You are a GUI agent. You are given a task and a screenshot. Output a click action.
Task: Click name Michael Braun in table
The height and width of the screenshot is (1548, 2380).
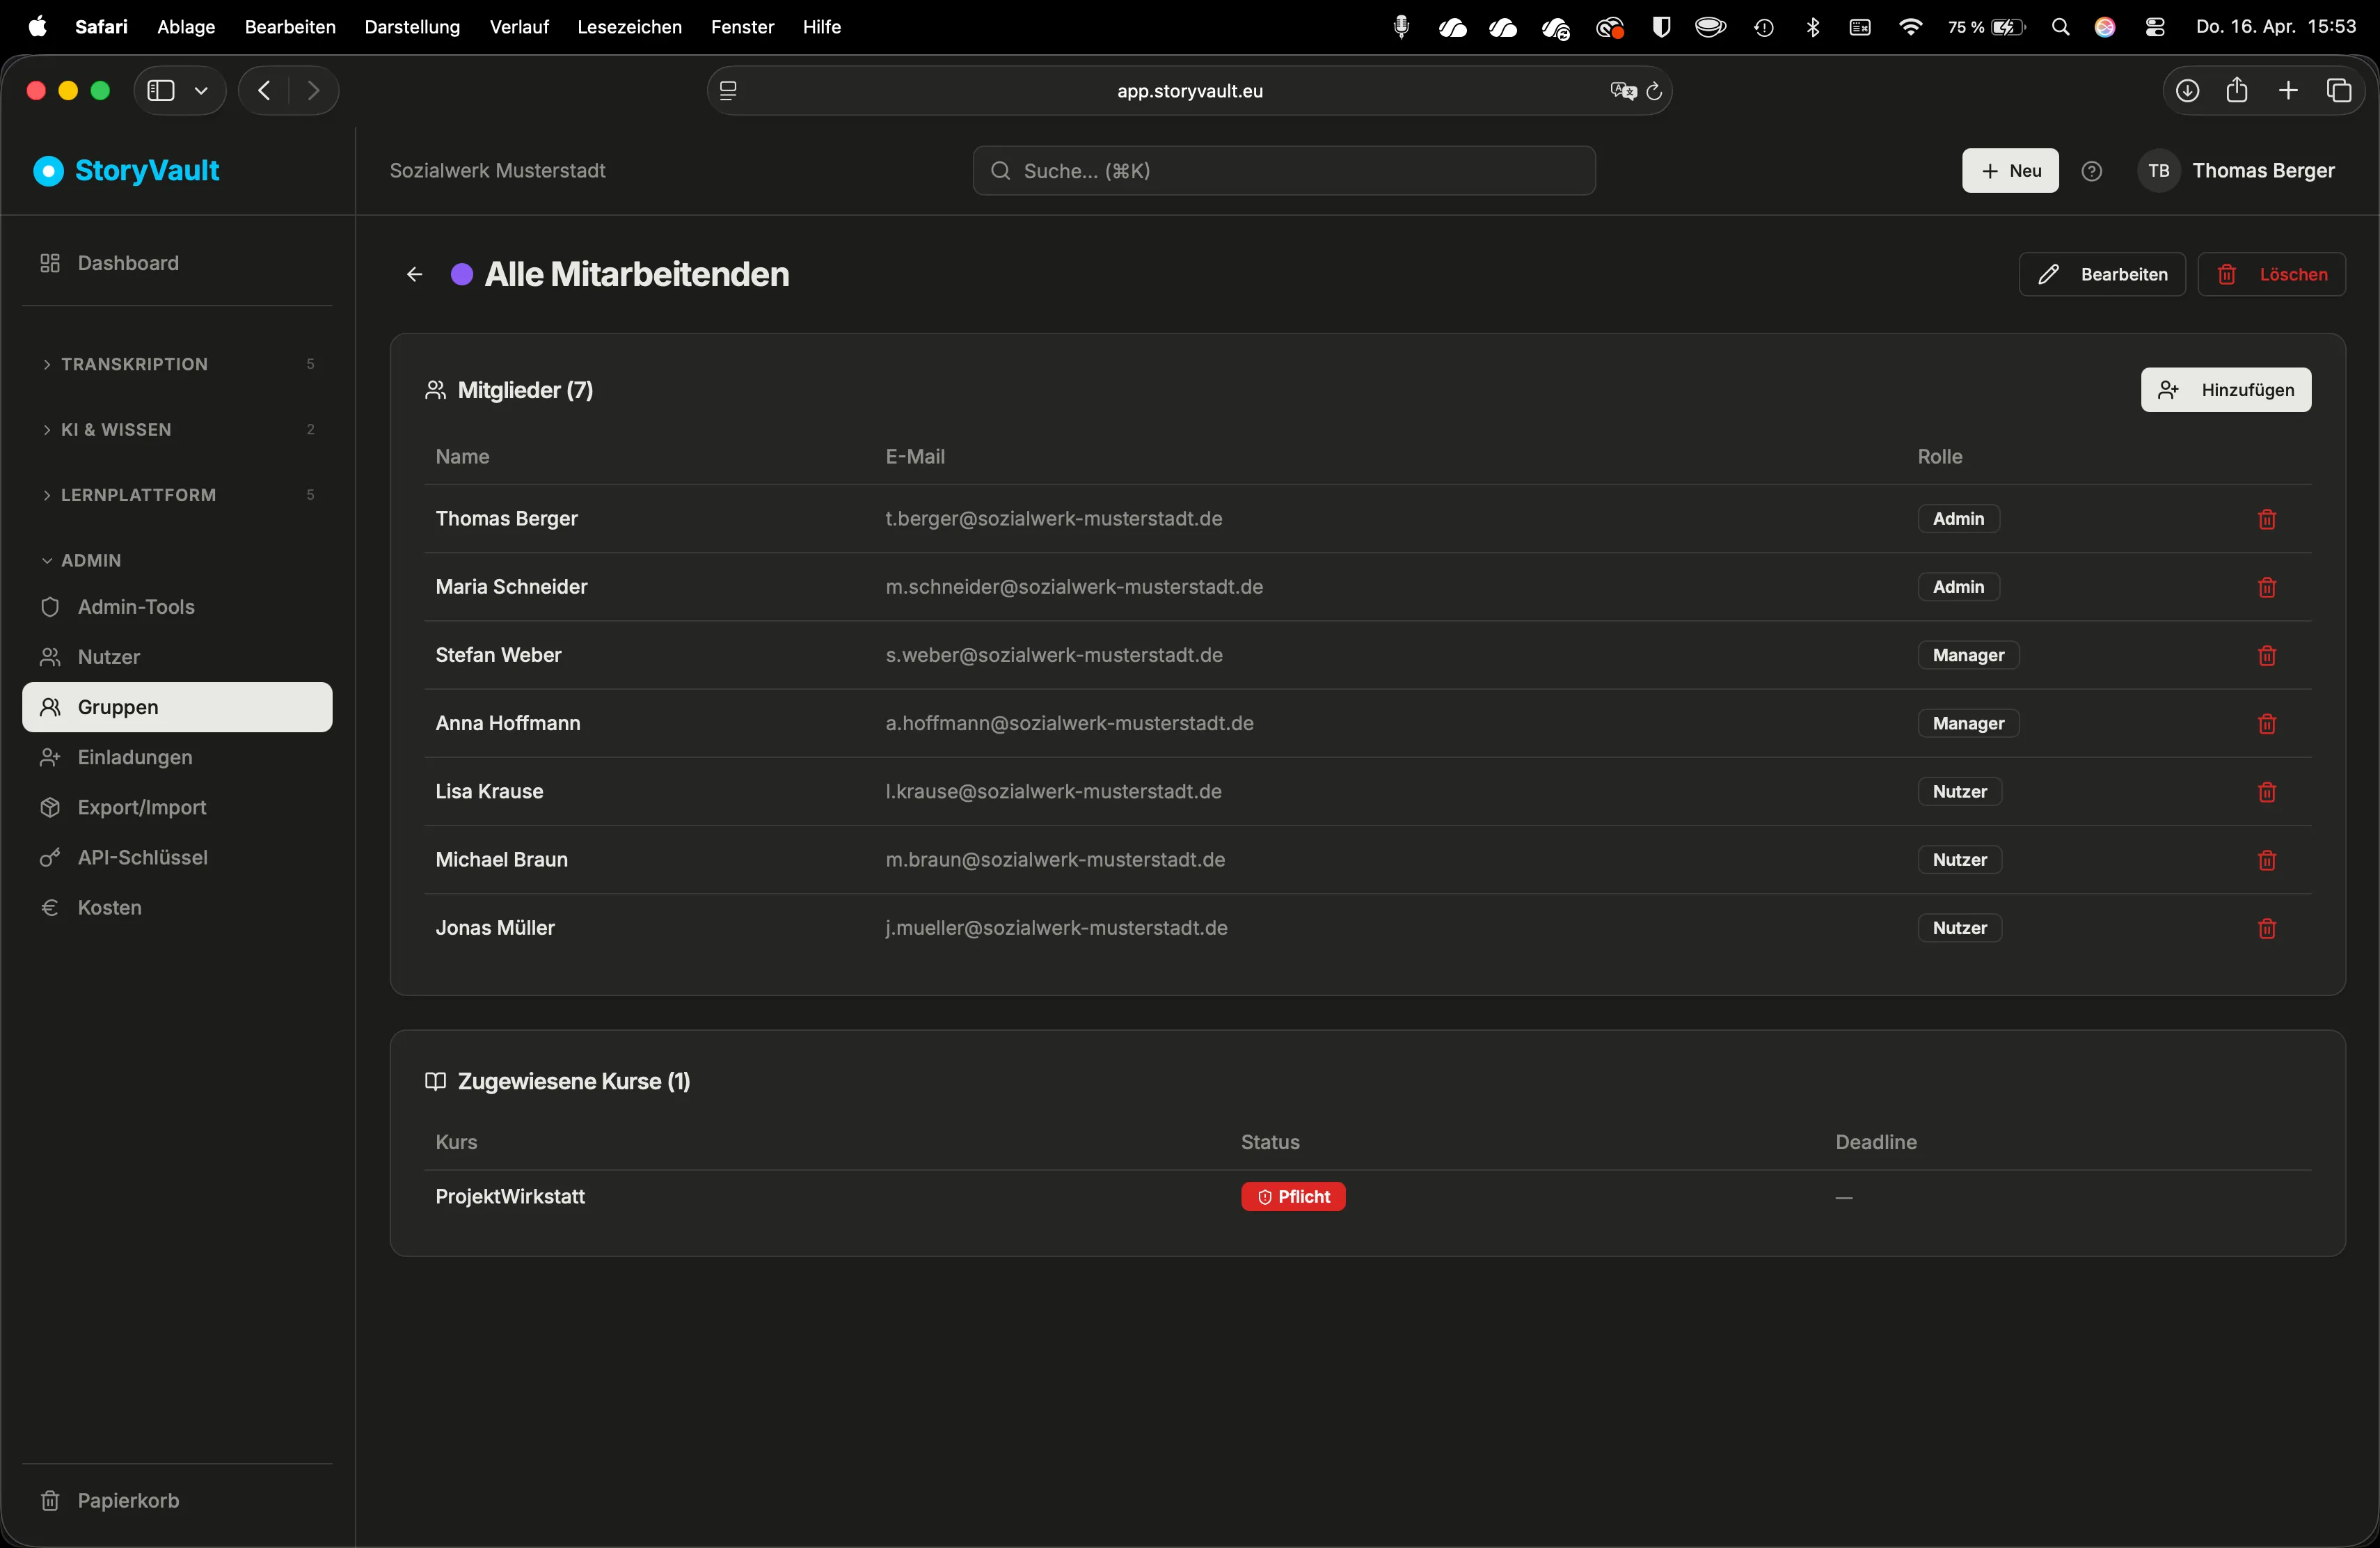[502, 859]
